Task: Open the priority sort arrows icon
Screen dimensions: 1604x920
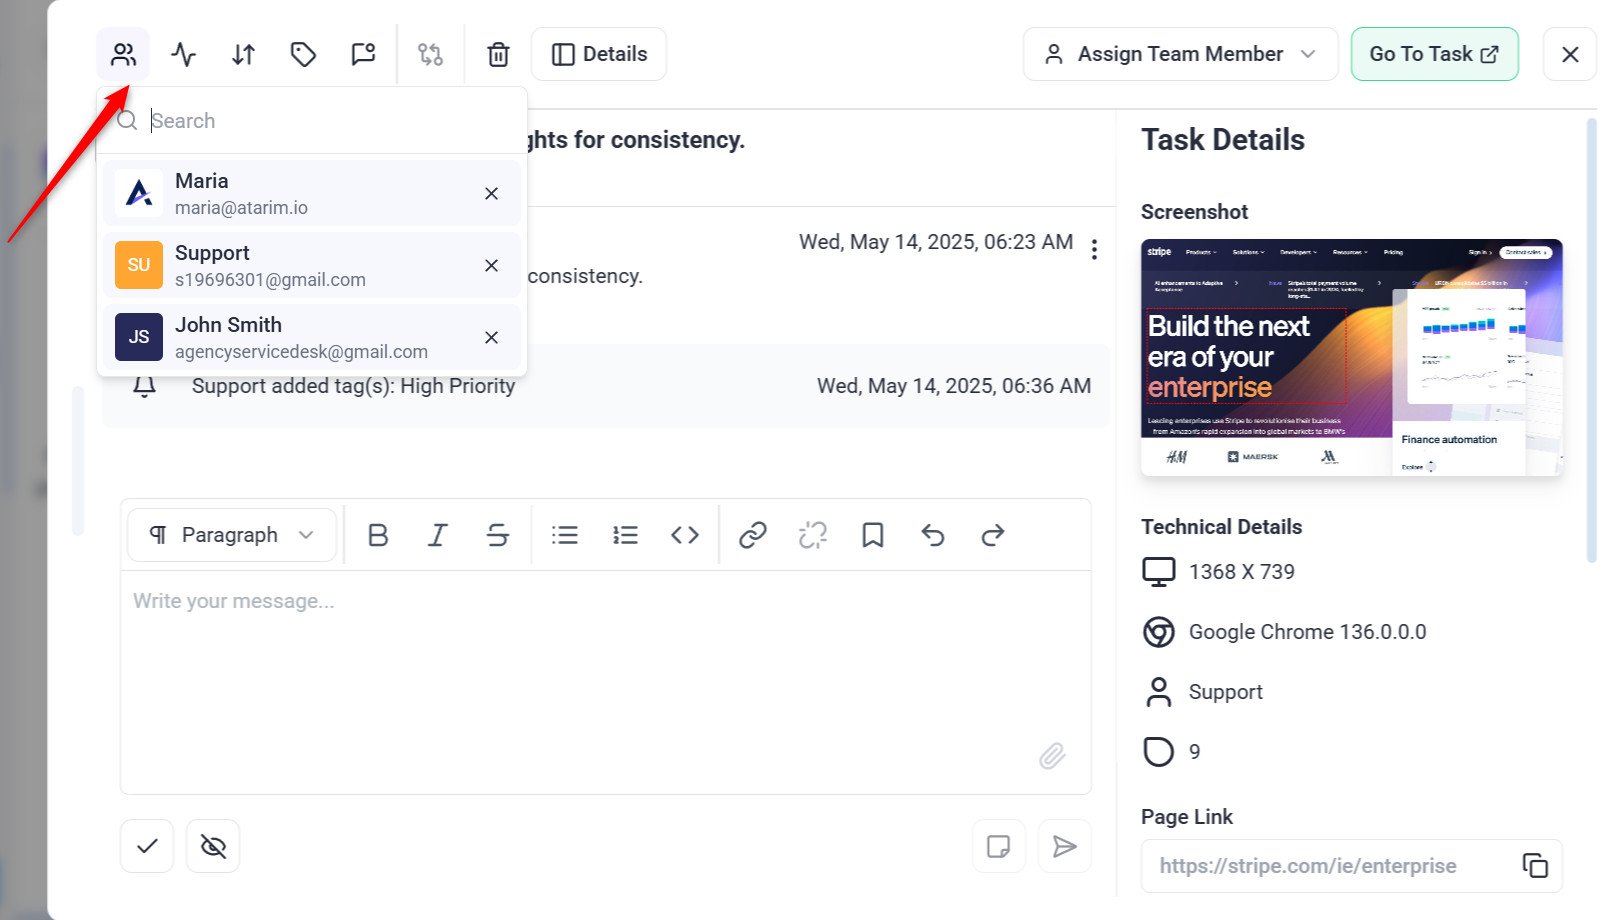Action: click(243, 54)
